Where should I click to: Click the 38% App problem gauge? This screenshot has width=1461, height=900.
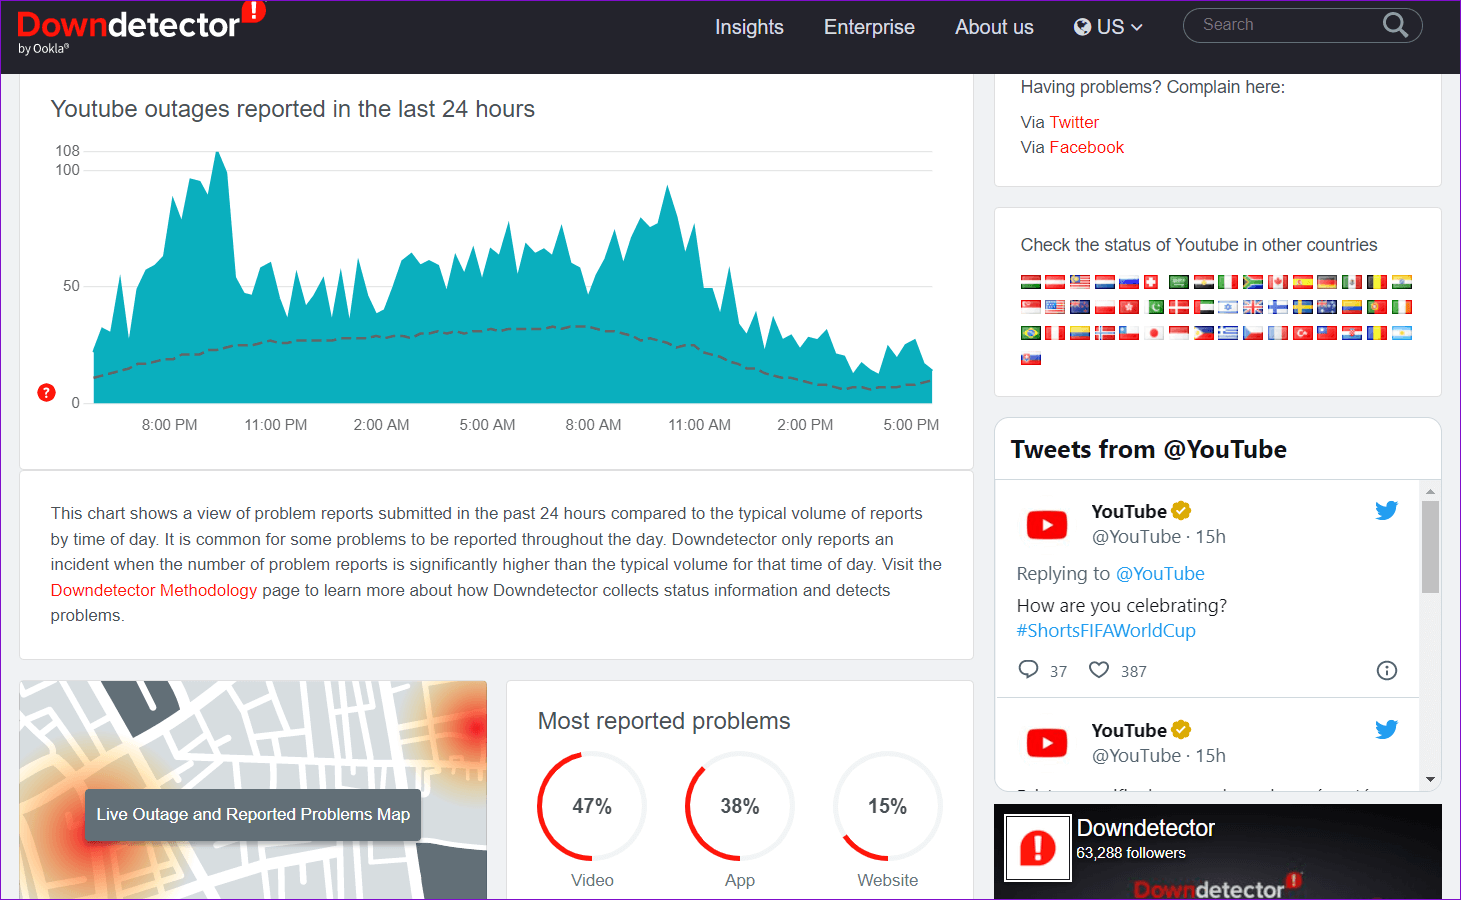coord(740,806)
